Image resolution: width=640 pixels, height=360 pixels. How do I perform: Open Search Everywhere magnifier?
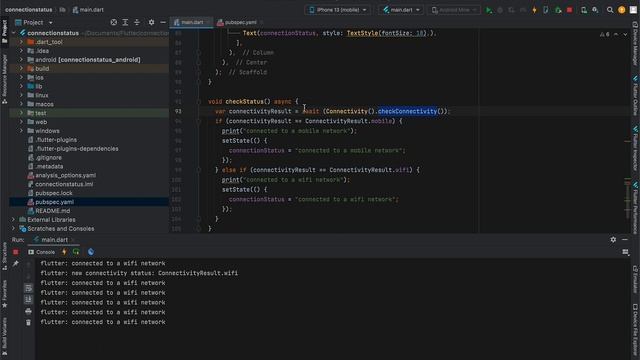(x=610, y=10)
